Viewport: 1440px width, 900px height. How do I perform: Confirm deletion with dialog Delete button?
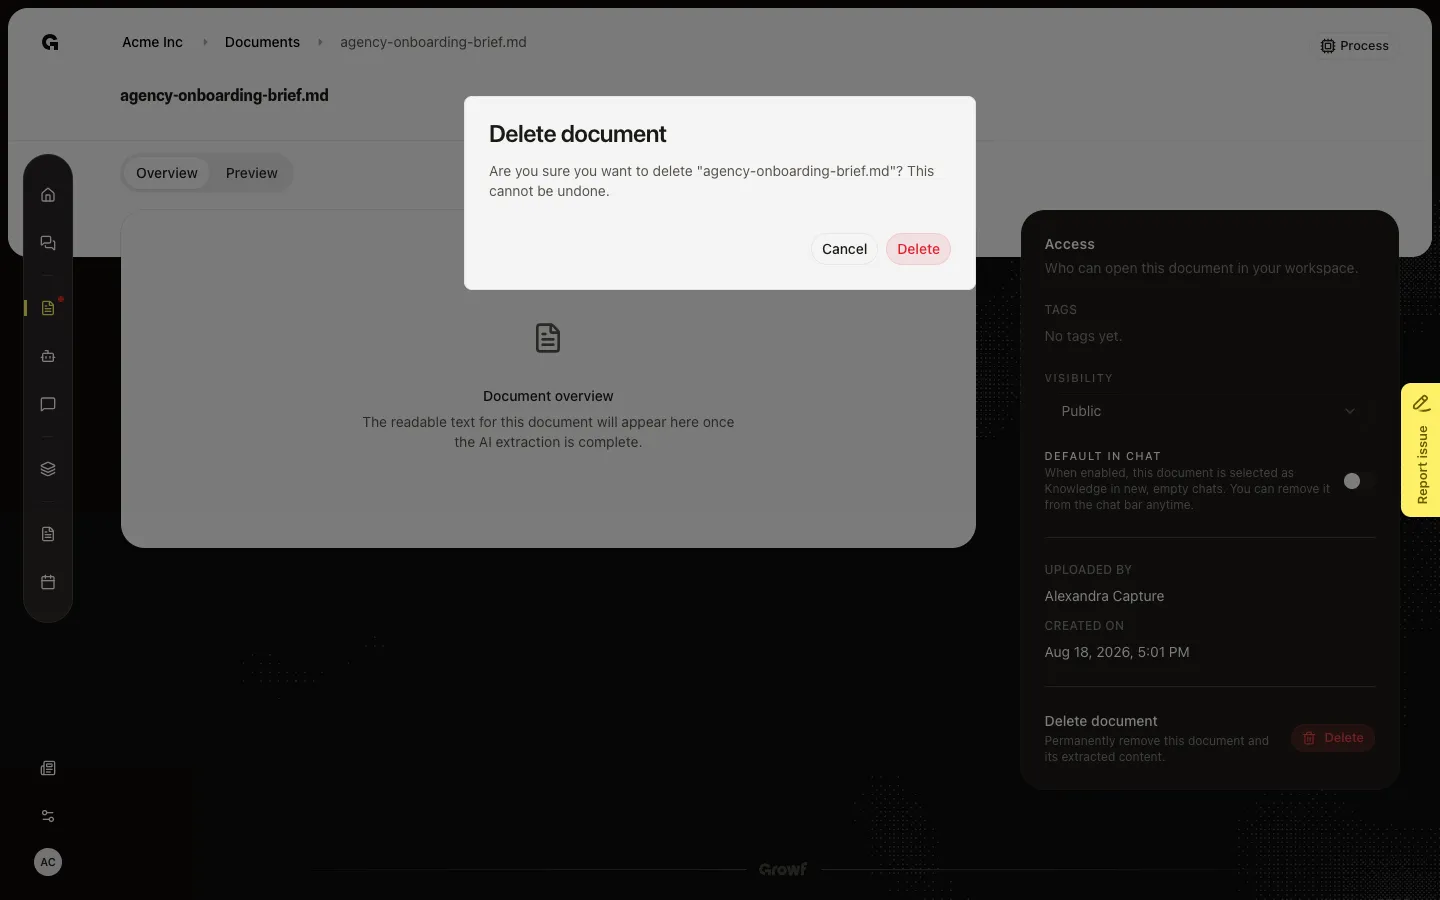tap(918, 249)
